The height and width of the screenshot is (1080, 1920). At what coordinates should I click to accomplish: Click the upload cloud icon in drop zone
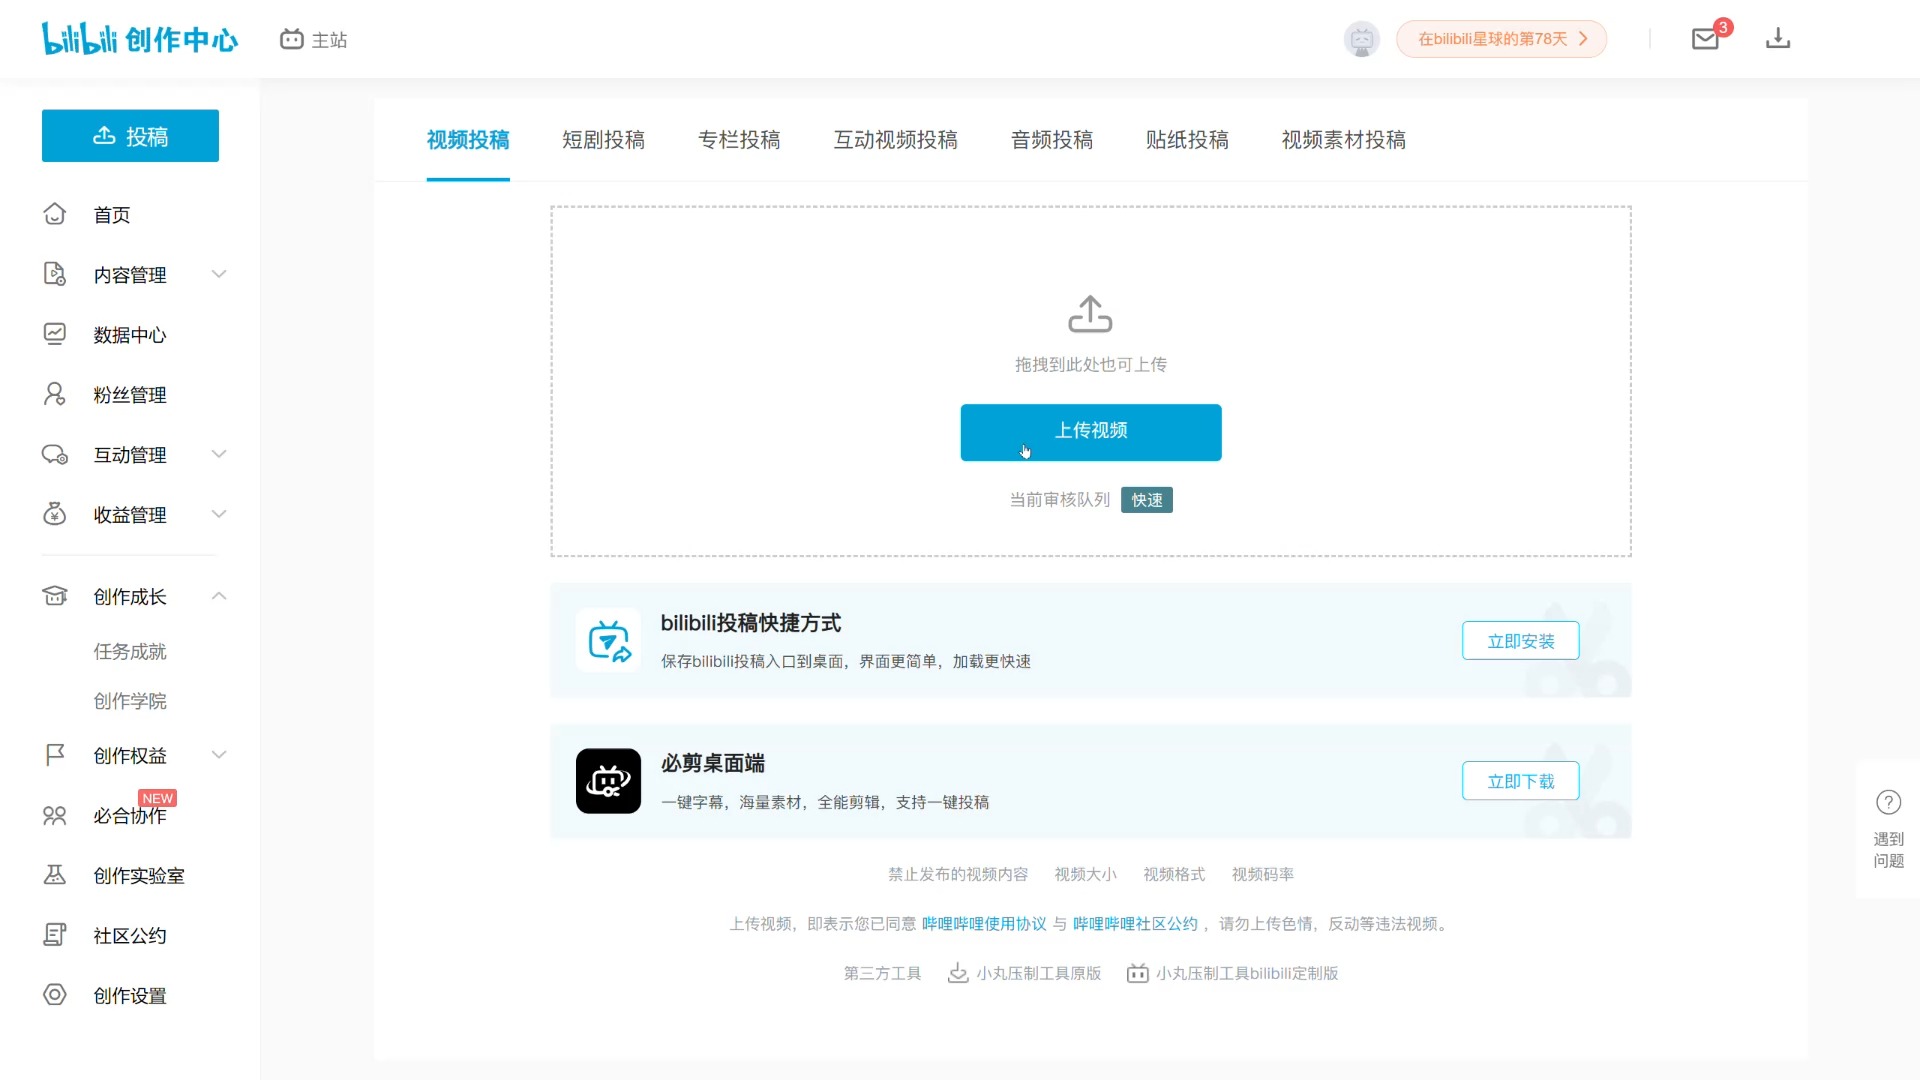(1090, 314)
